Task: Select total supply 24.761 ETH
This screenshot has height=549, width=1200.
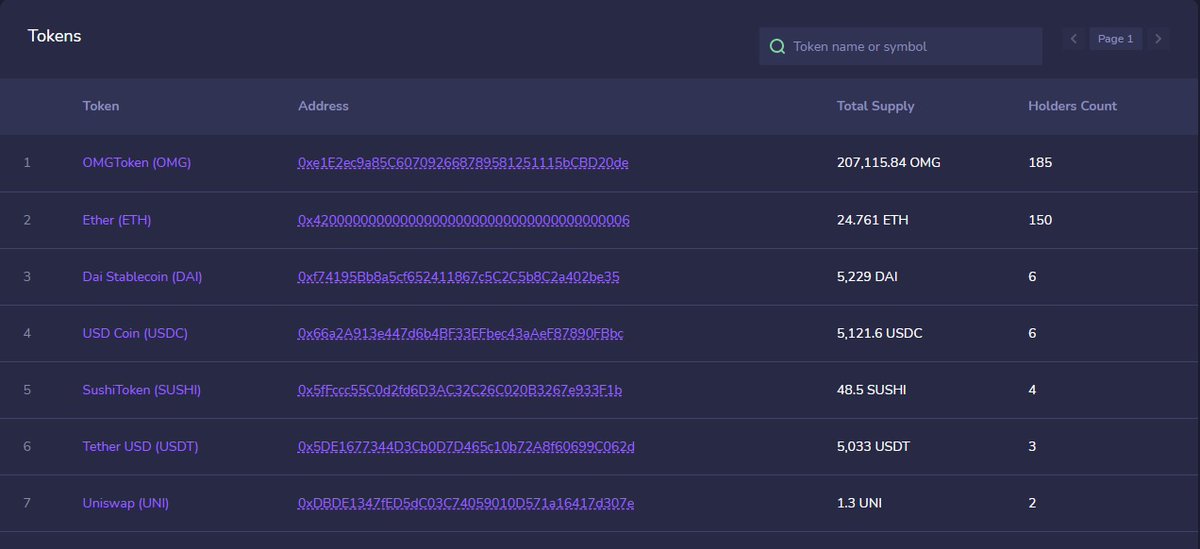Action: coord(873,220)
